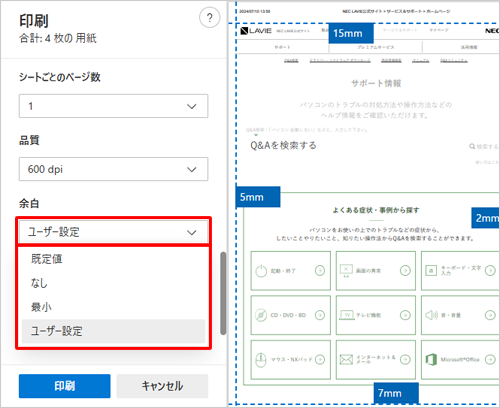Image resolution: width=500 pixels, height=408 pixels.
Task: Click the サポート tab in preview
Action: (282, 47)
